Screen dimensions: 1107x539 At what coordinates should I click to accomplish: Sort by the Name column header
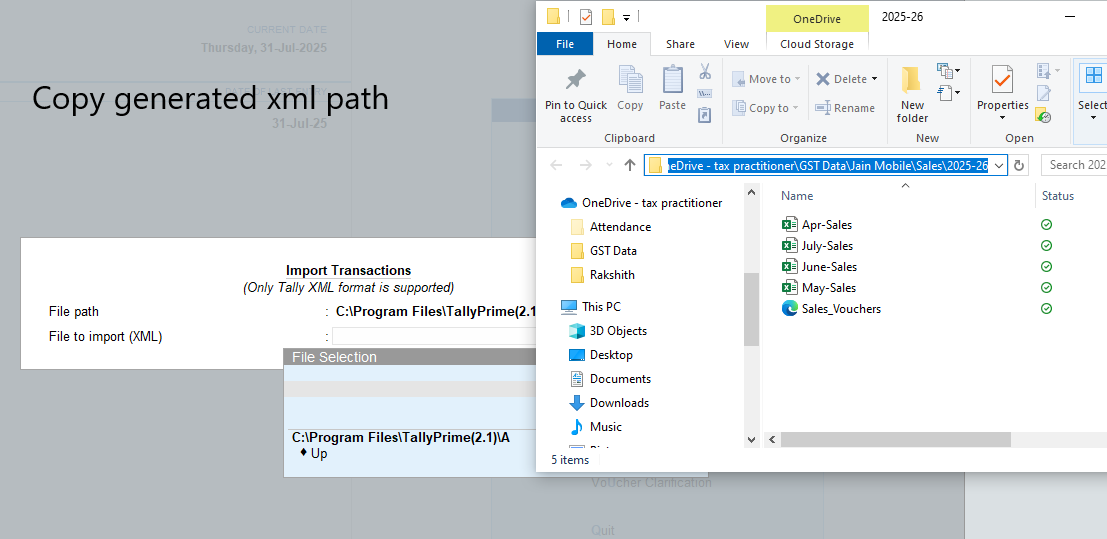click(x=797, y=196)
